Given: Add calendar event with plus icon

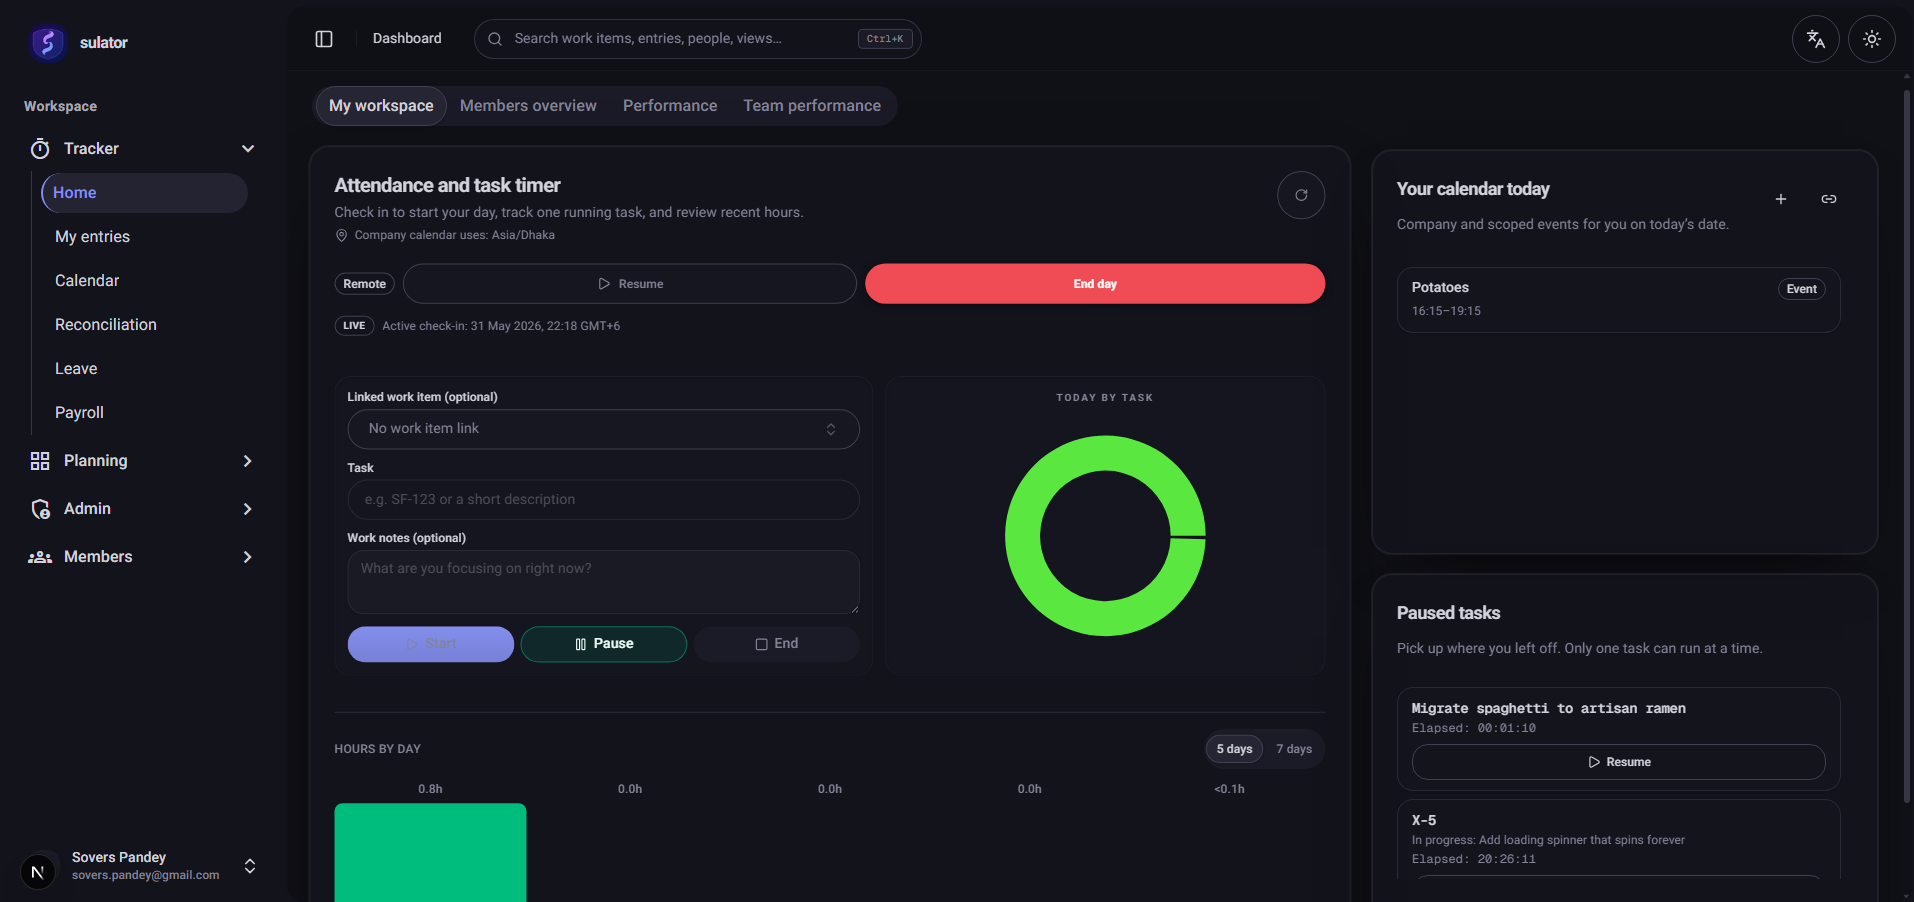Looking at the screenshot, I should pyautogui.click(x=1781, y=199).
